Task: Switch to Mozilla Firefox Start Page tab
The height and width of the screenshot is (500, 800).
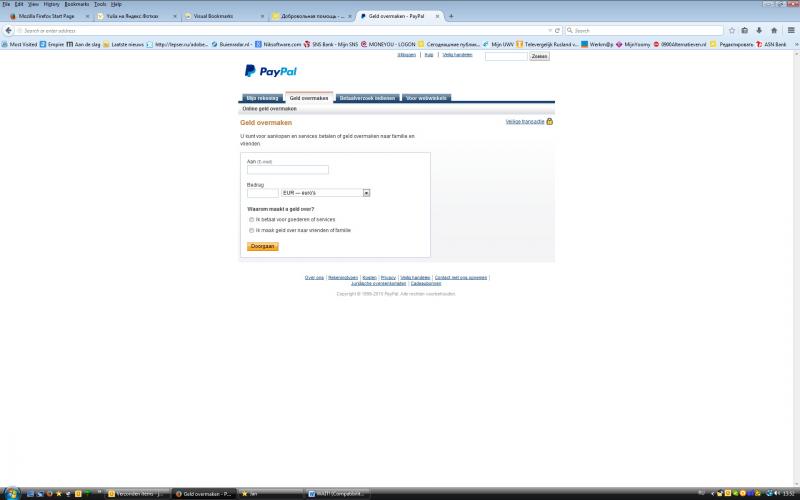Action: point(47,16)
